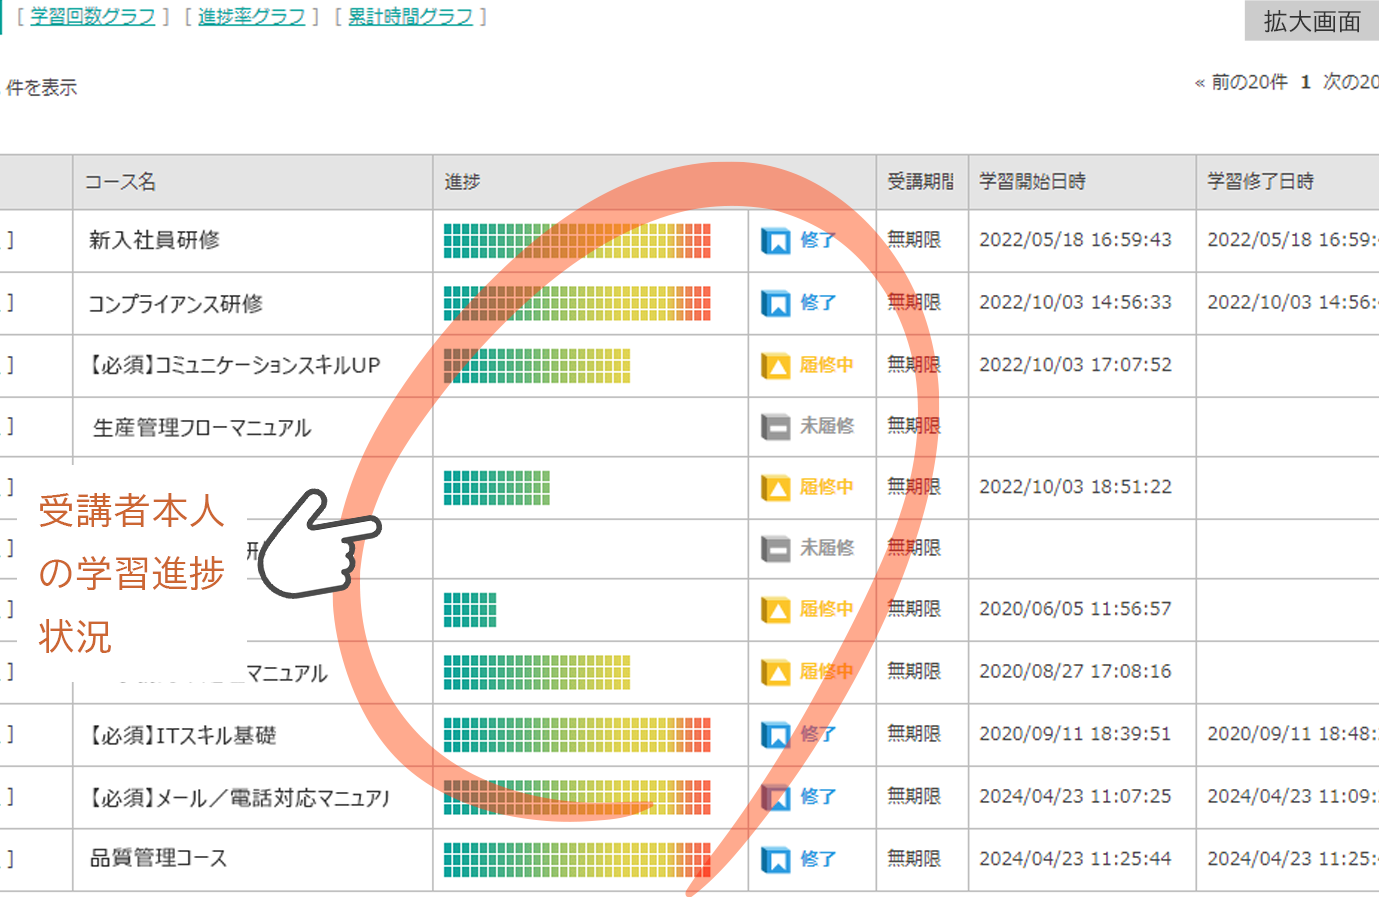Click the 拡大画面 button
Viewport: 1379px width, 911px height.
click(1312, 21)
